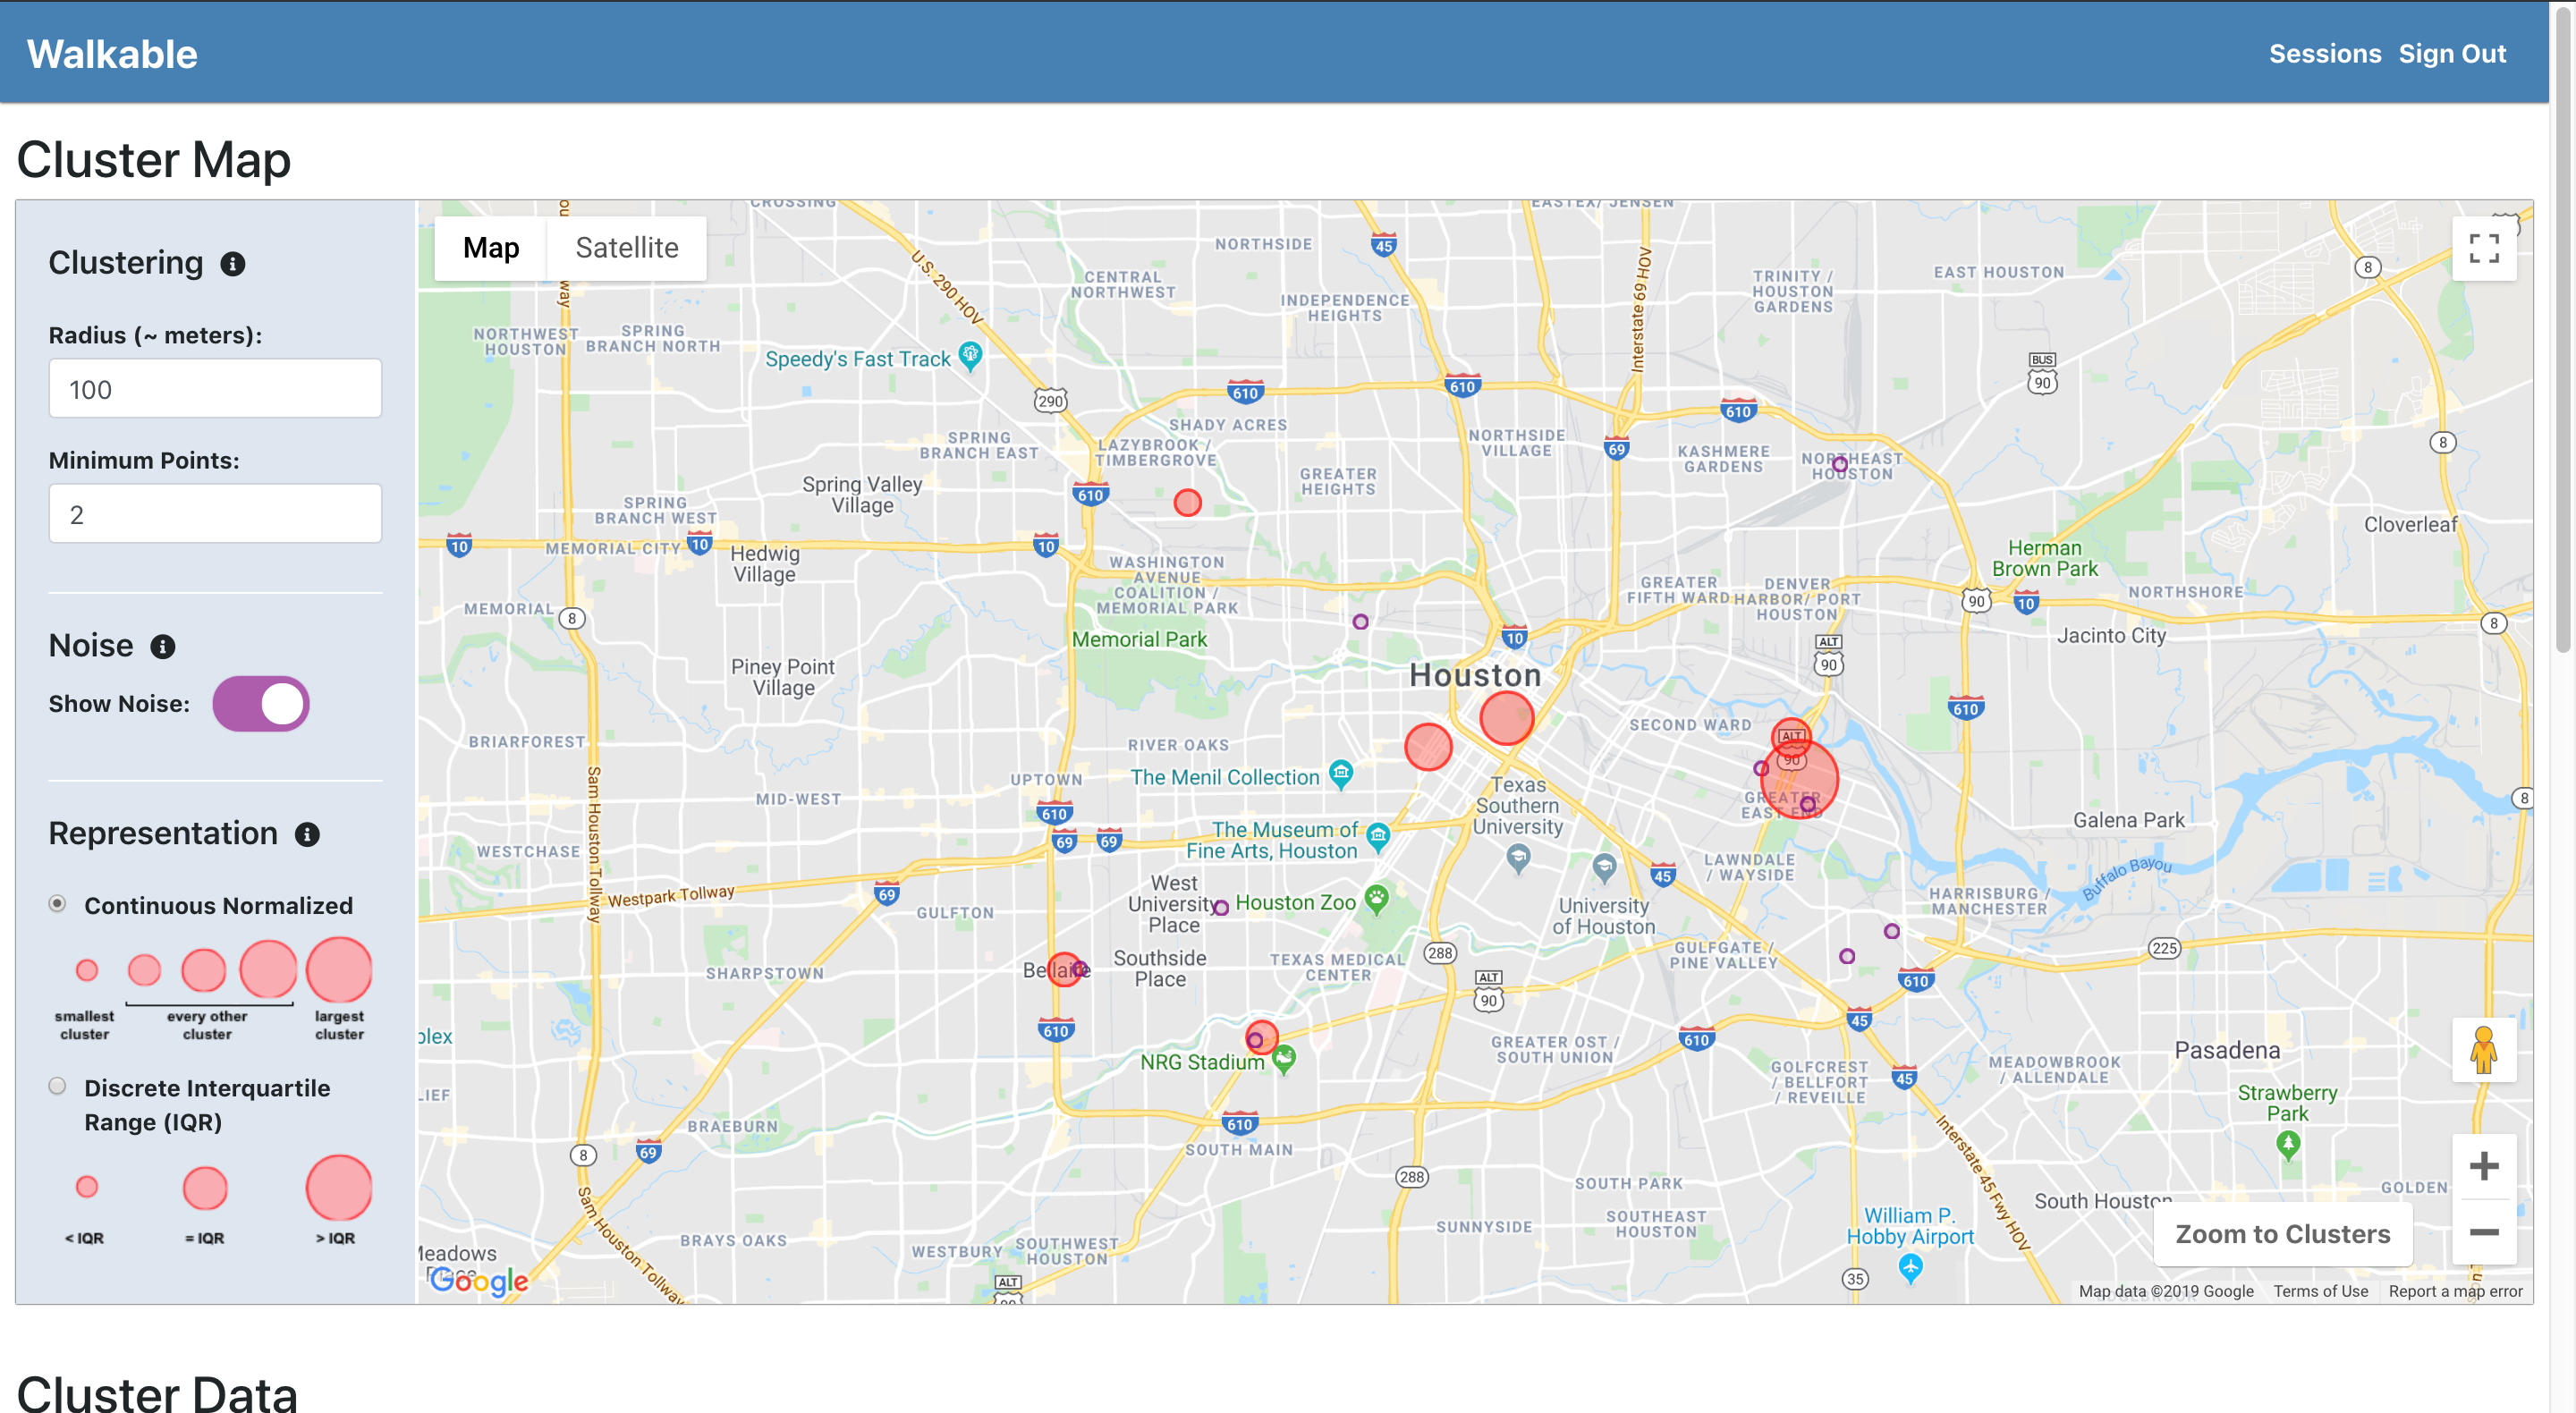Screen dimensions: 2576x1413
Task: Click the Representation info icon
Action: 307,835
